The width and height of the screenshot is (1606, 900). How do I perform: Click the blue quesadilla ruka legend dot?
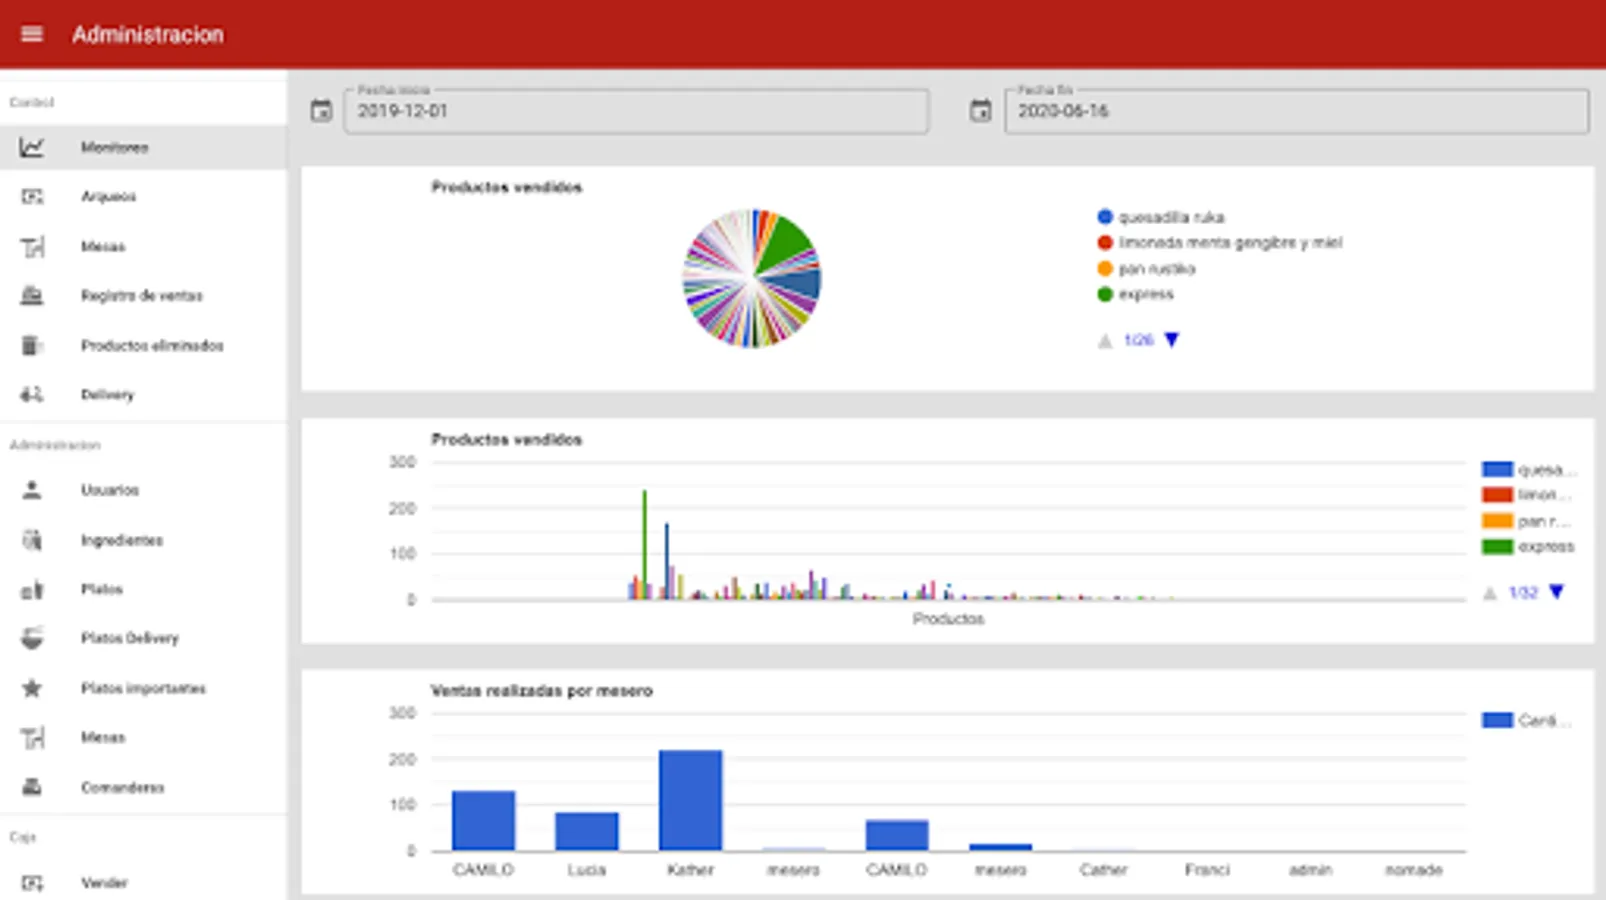pos(1105,216)
